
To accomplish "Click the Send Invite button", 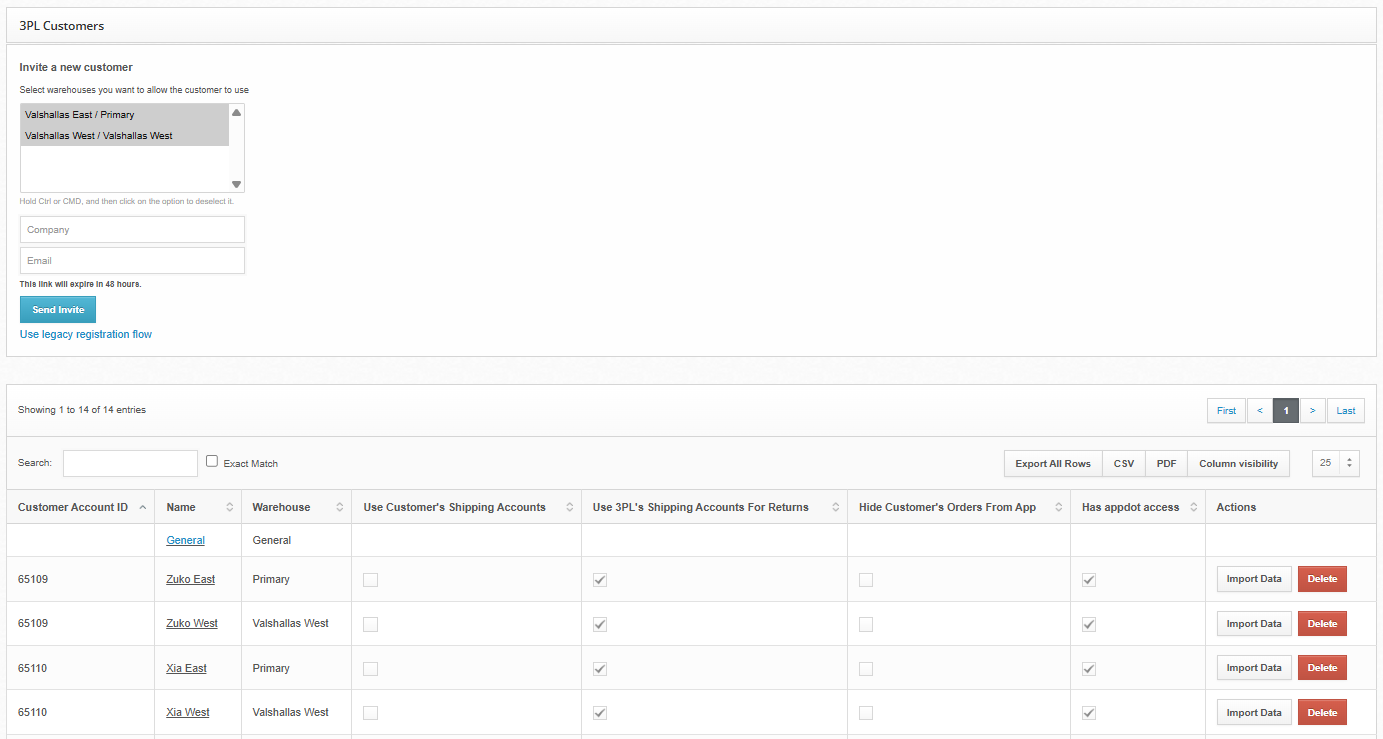I will 58,310.
